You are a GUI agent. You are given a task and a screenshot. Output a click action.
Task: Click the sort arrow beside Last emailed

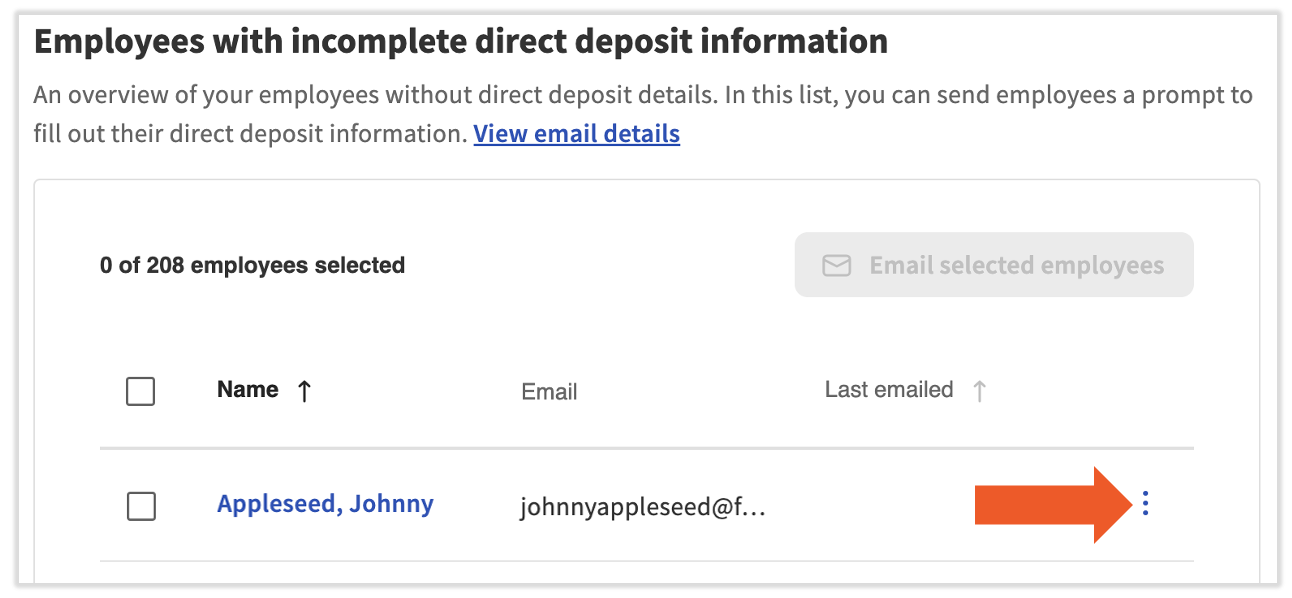tap(979, 391)
